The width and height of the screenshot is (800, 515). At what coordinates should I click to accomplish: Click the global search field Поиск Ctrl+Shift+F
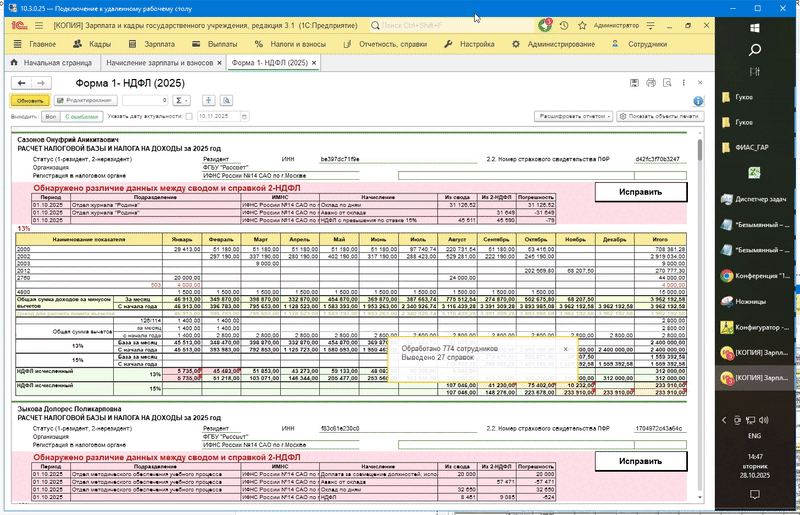click(x=452, y=25)
